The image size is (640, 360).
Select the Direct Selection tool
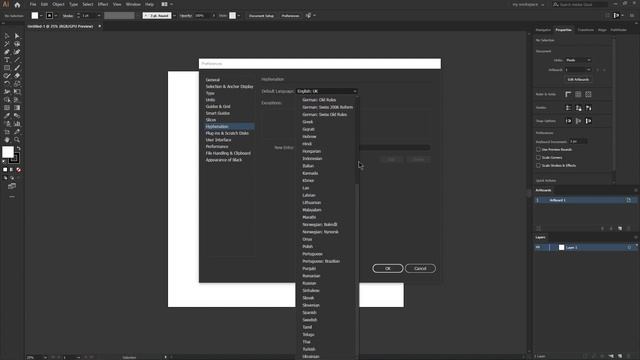coord(17,36)
